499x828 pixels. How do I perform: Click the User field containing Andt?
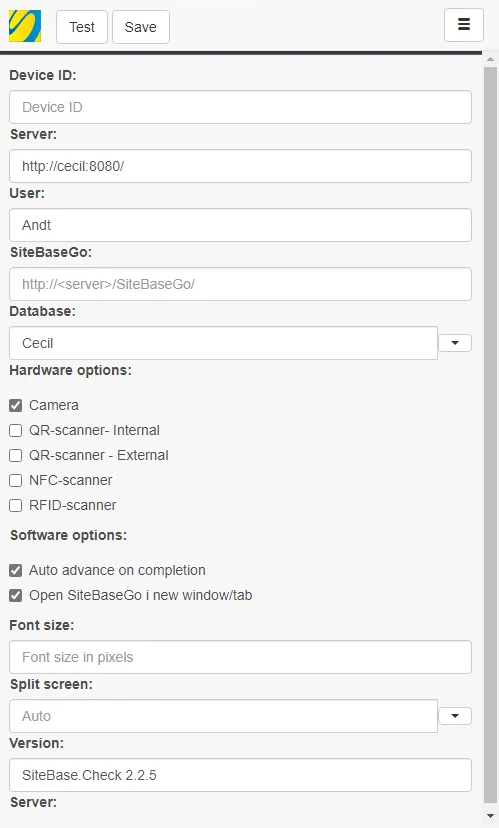click(x=240, y=225)
